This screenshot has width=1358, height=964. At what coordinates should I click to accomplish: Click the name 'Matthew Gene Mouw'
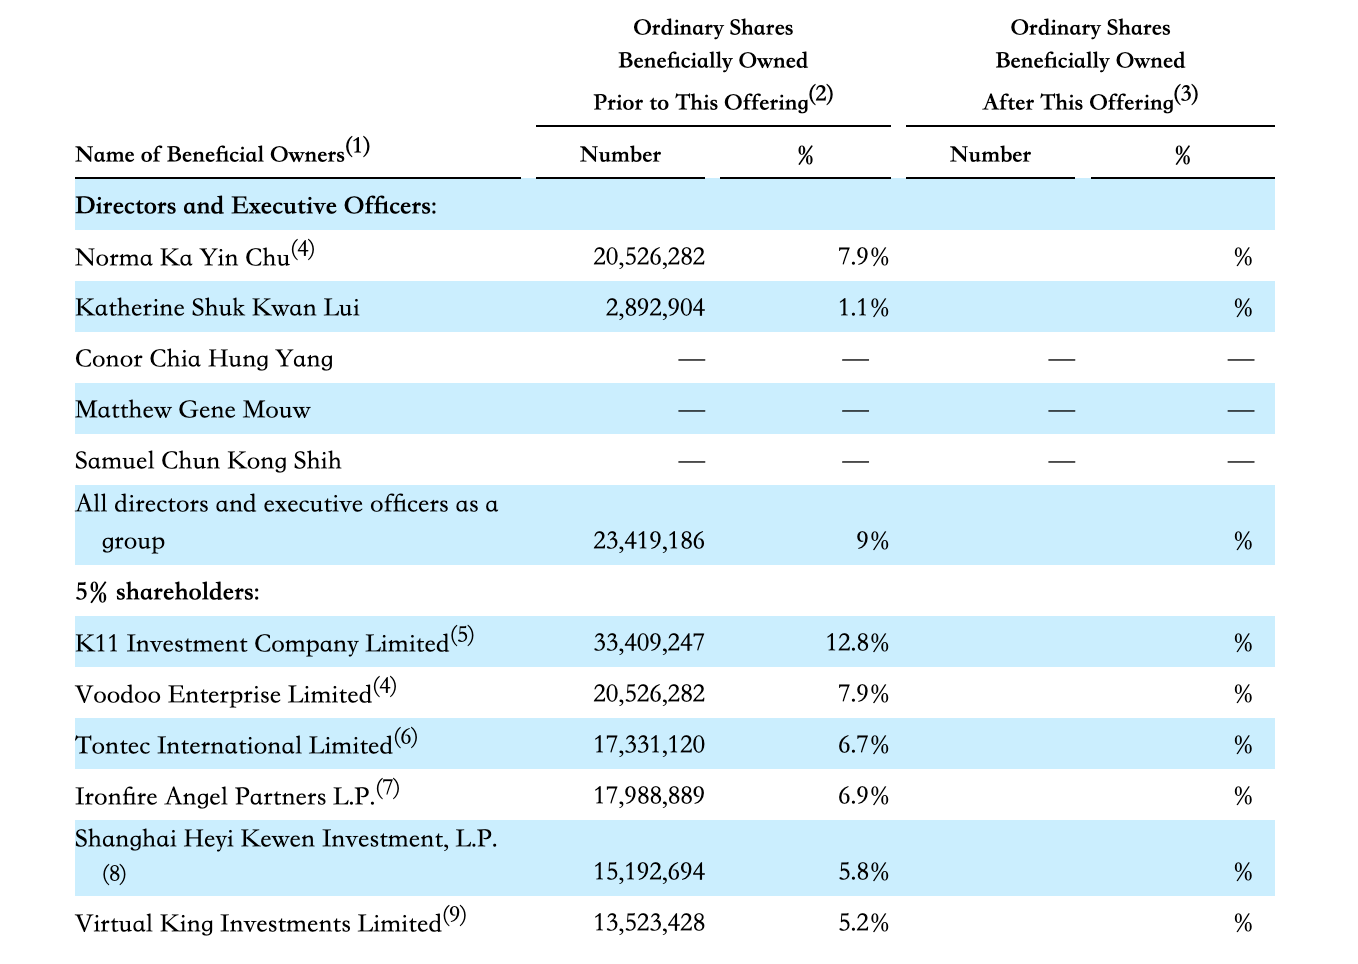(x=193, y=410)
